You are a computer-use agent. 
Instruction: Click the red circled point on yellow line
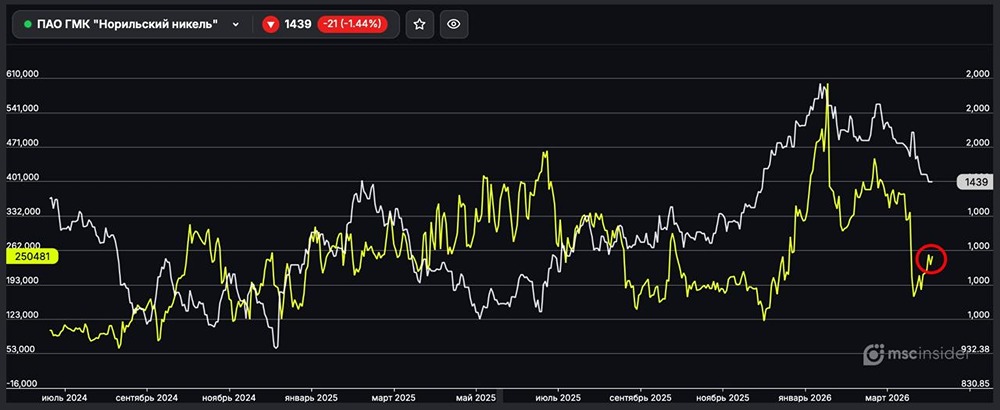coord(931,258)
